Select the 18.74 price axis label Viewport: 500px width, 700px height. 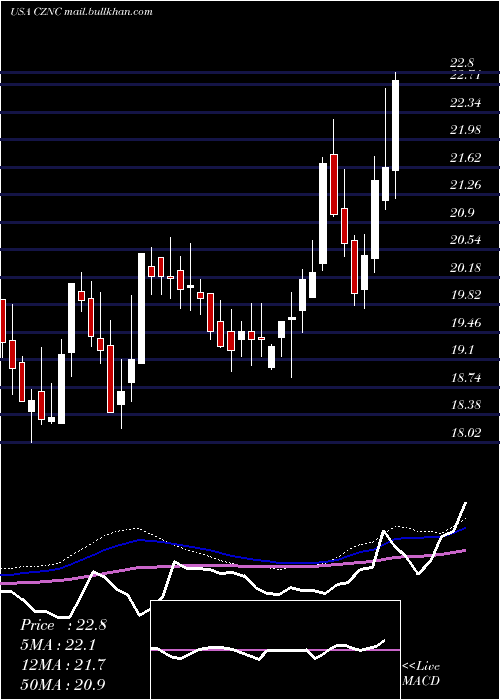coord(466,378)
